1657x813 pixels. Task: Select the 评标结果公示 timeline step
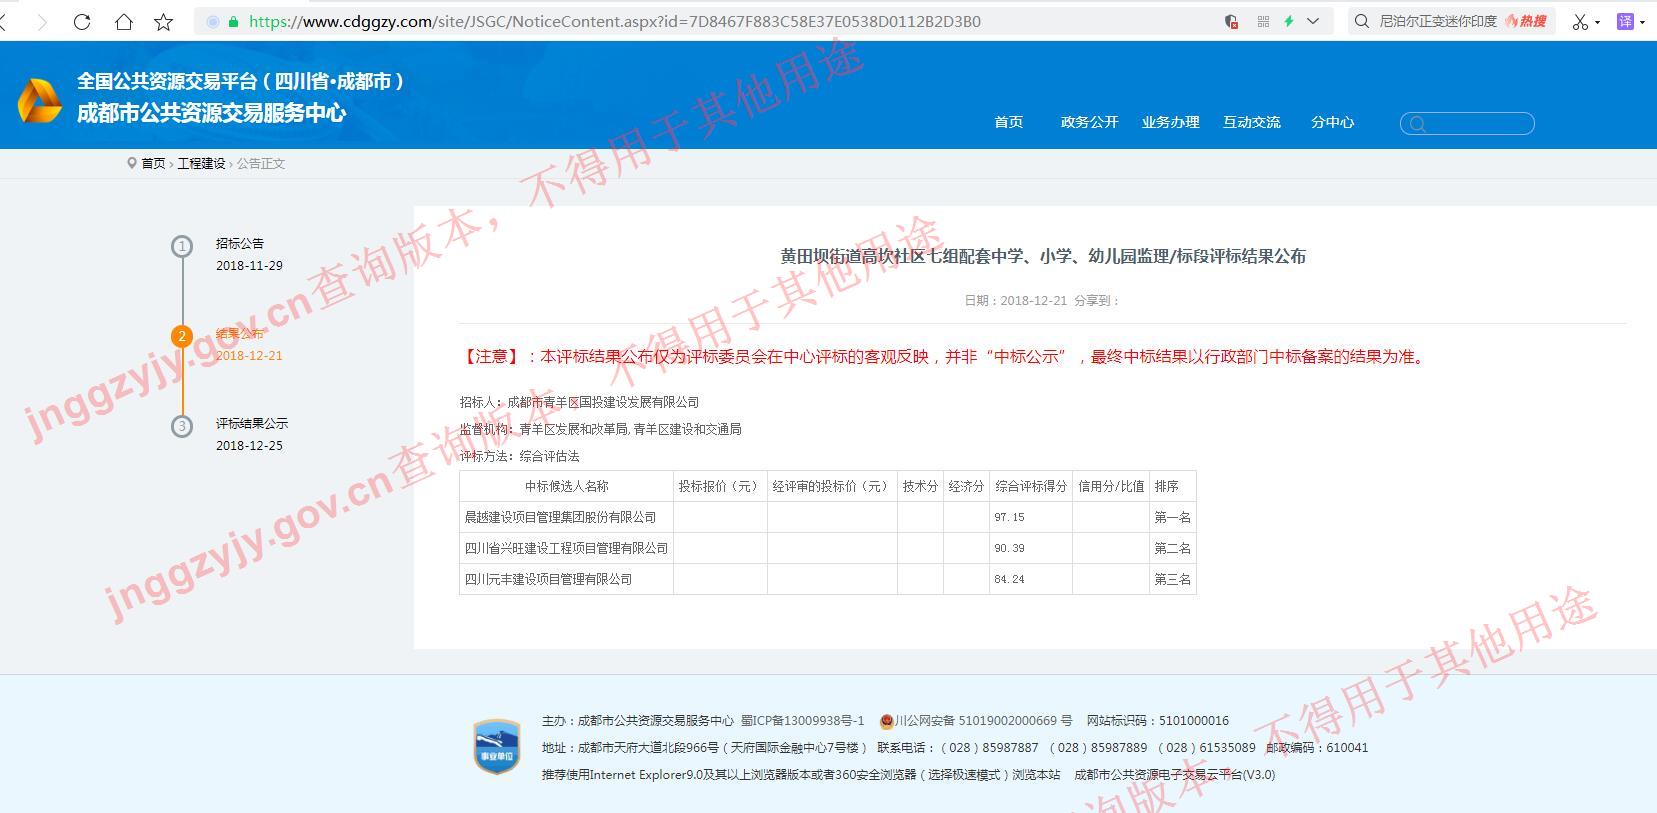(251, 423)
